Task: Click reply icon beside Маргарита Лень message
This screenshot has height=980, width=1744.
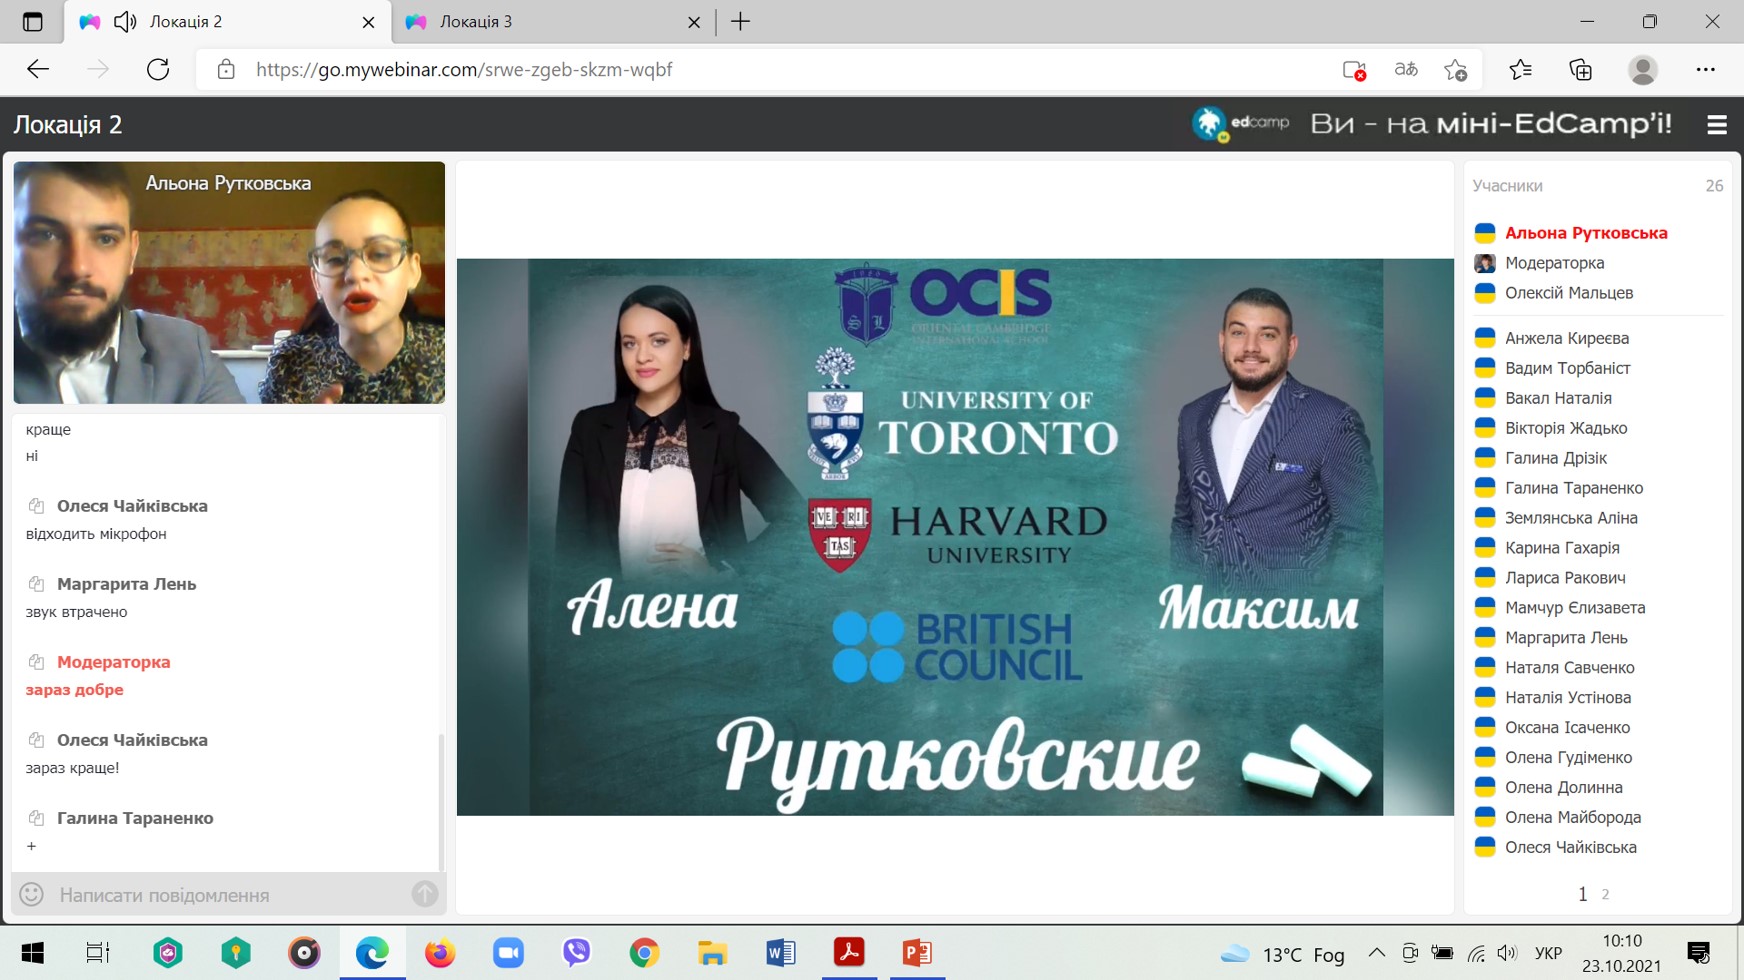Action: pyautogui.click(x=36, y=584)
